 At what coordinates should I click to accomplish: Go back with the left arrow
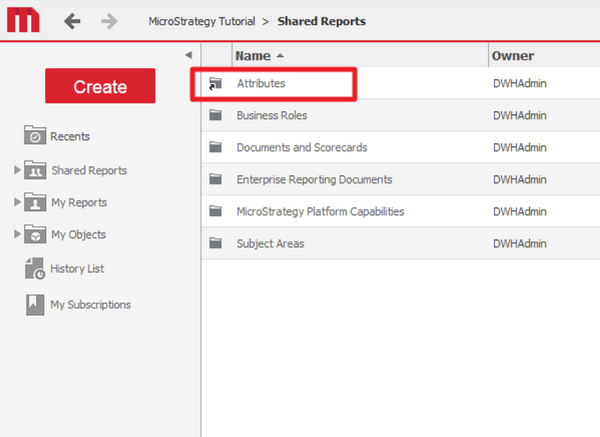(72, 21)
